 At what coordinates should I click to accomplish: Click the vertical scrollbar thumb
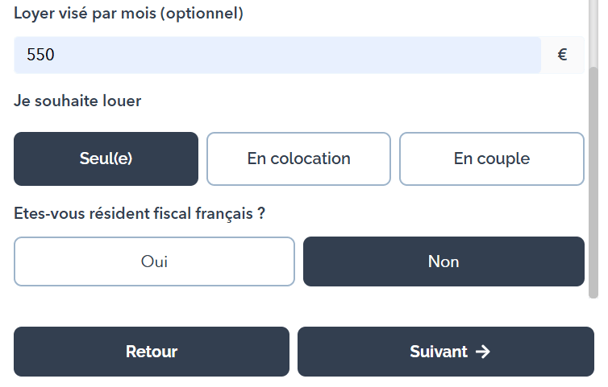pos(593,182)
